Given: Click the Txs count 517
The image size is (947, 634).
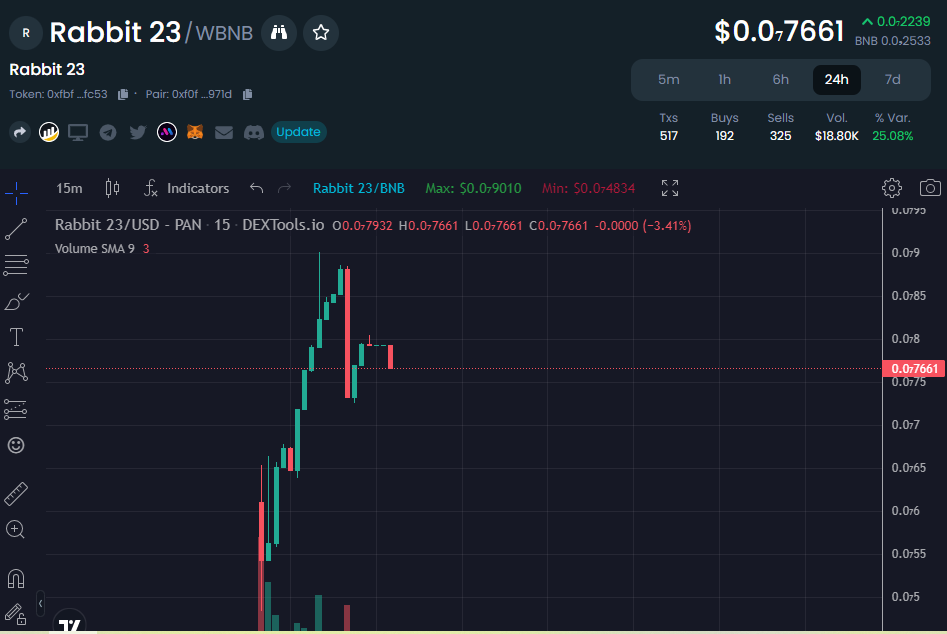Looking at the screenshot, I should tap(669, 136).
